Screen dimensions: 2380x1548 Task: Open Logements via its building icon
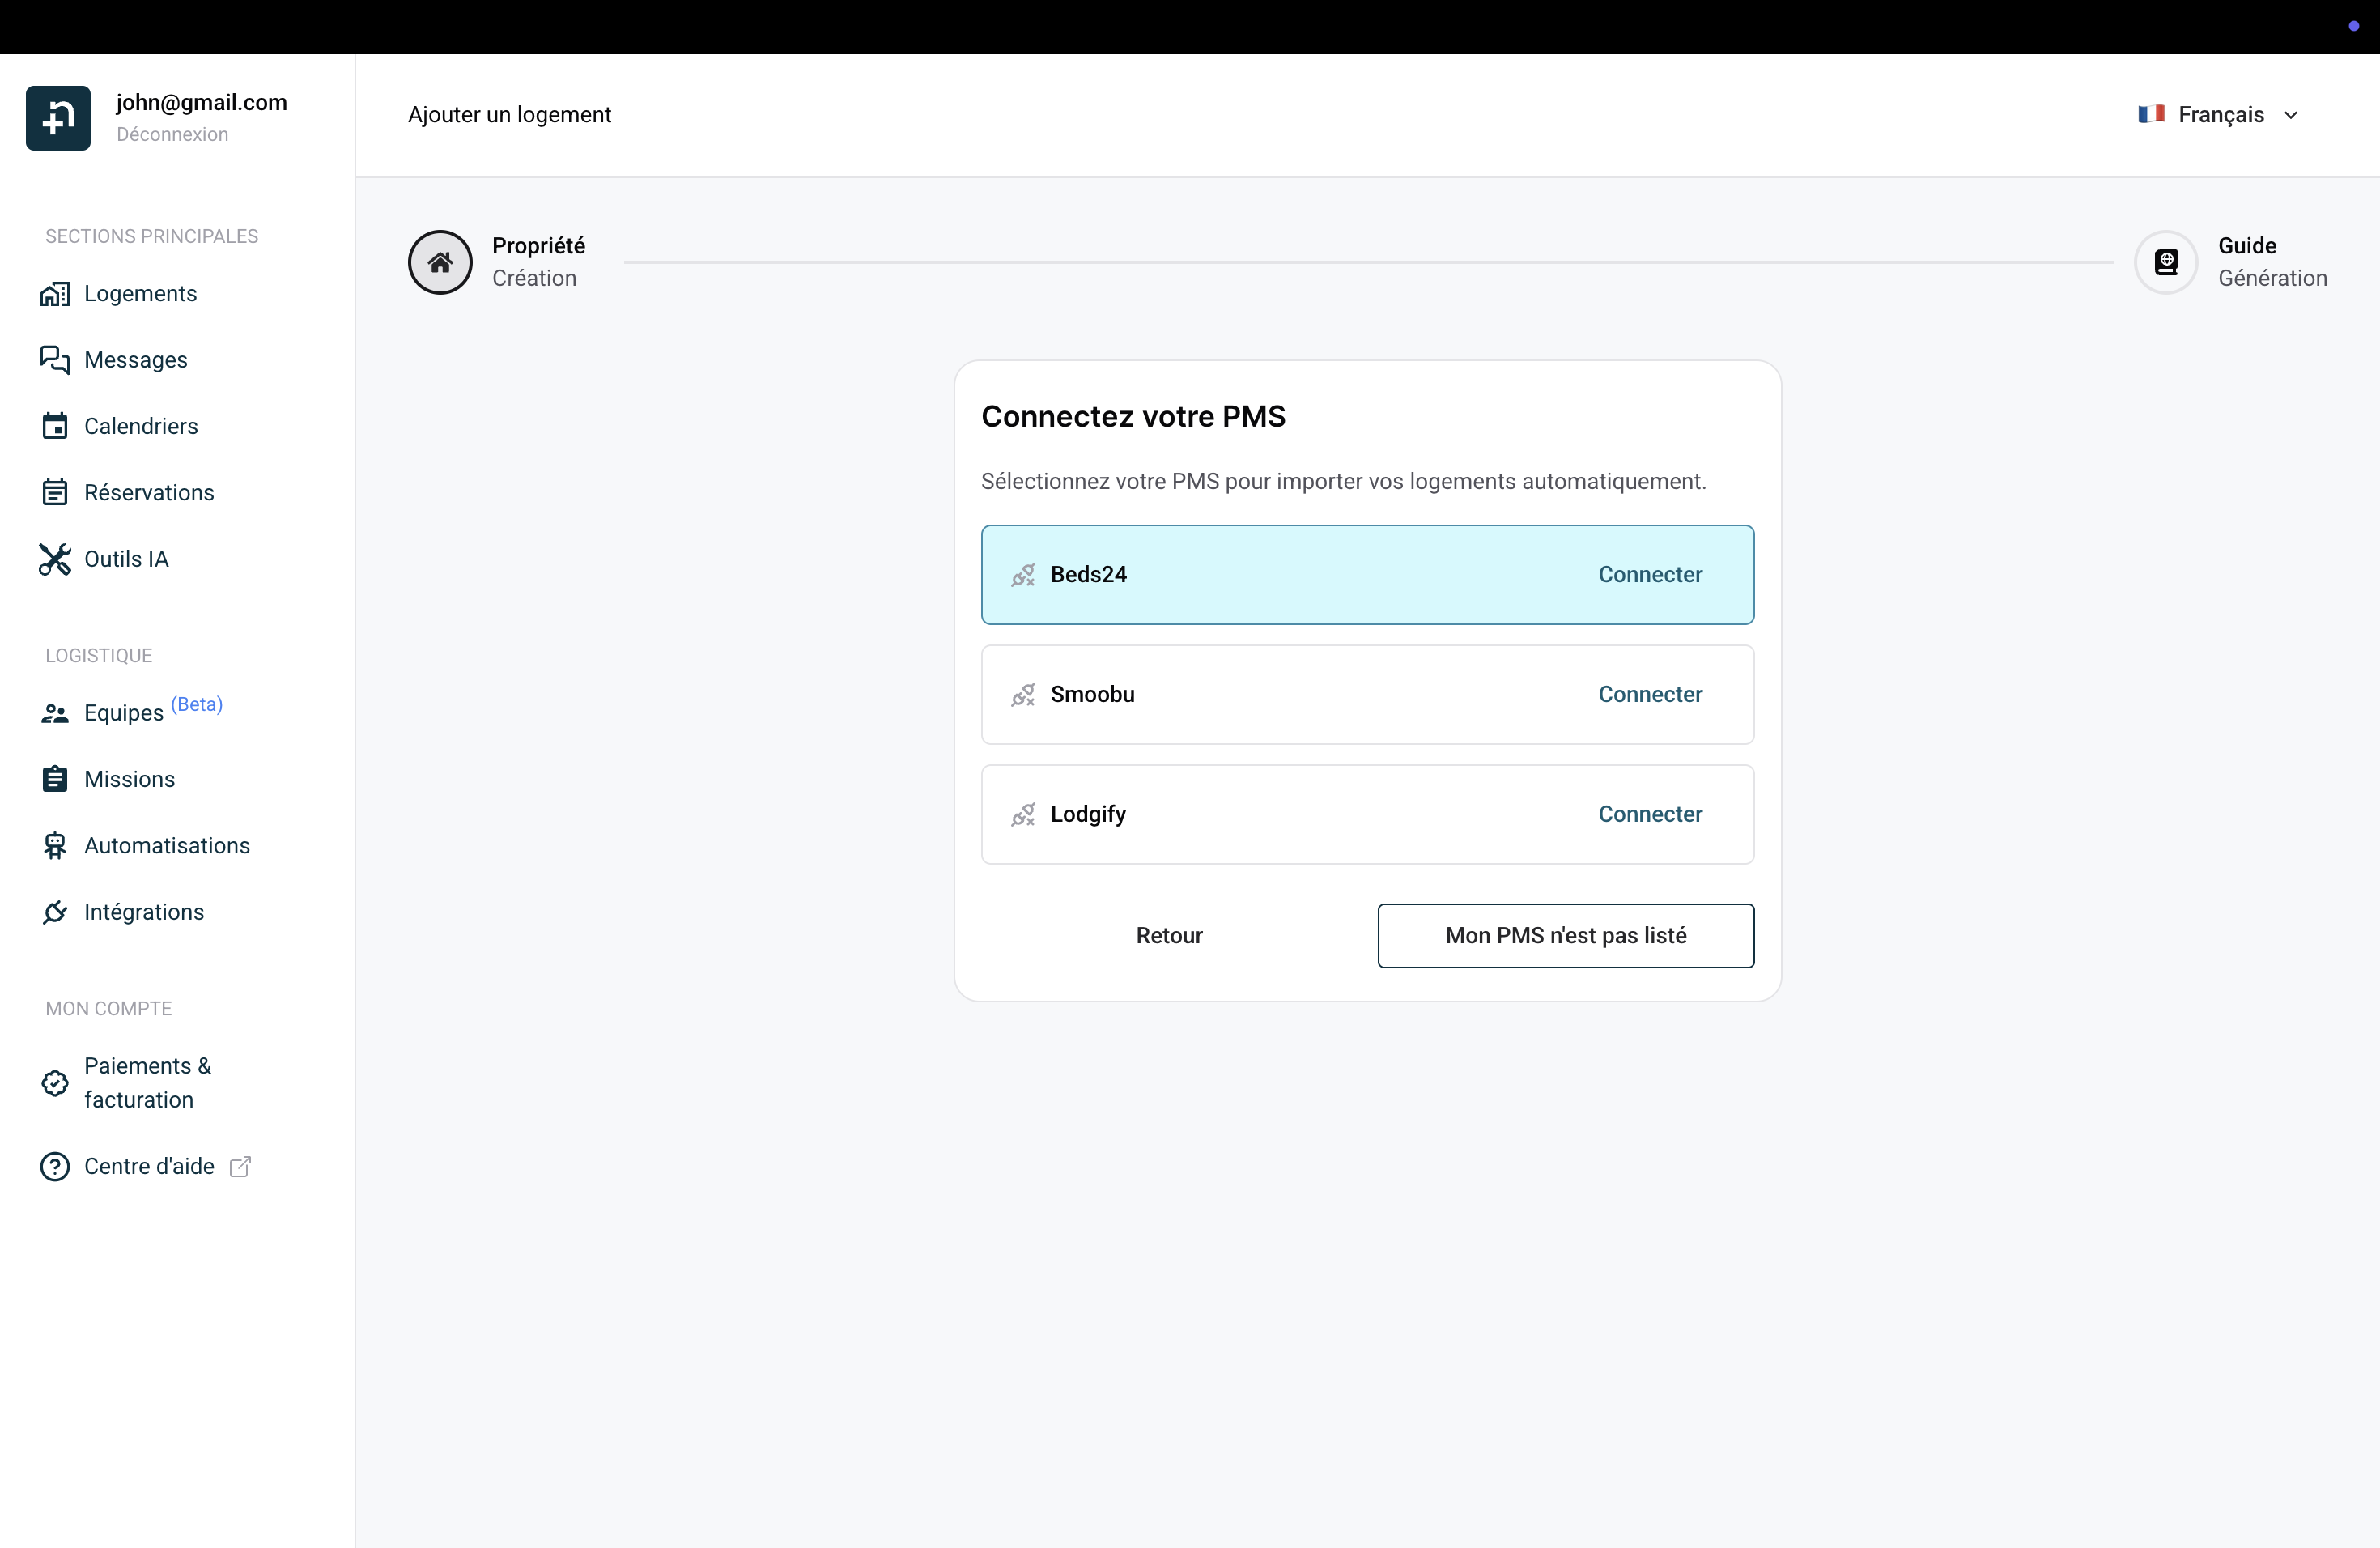point(55,294)
